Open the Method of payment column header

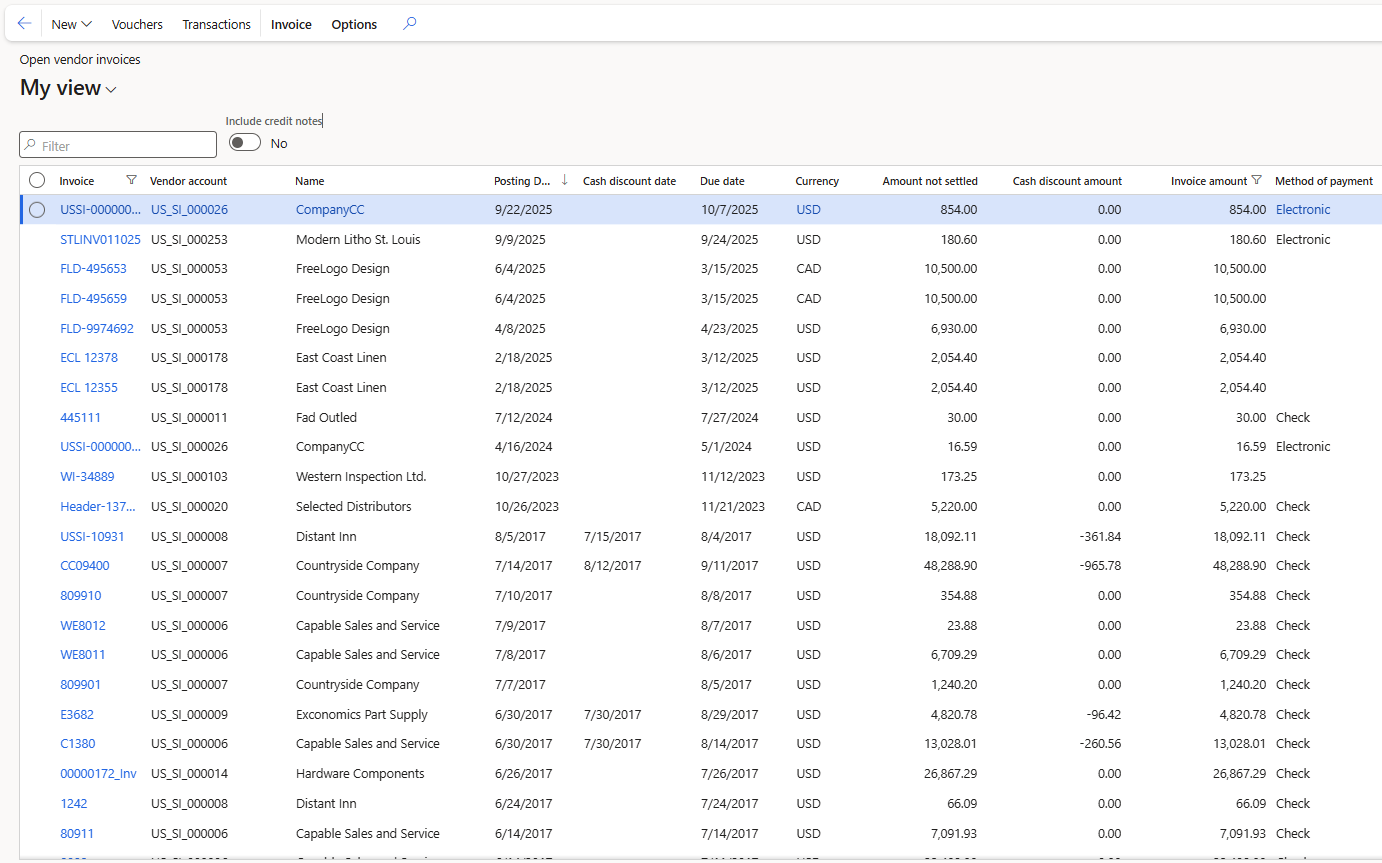click(1323, 181)
